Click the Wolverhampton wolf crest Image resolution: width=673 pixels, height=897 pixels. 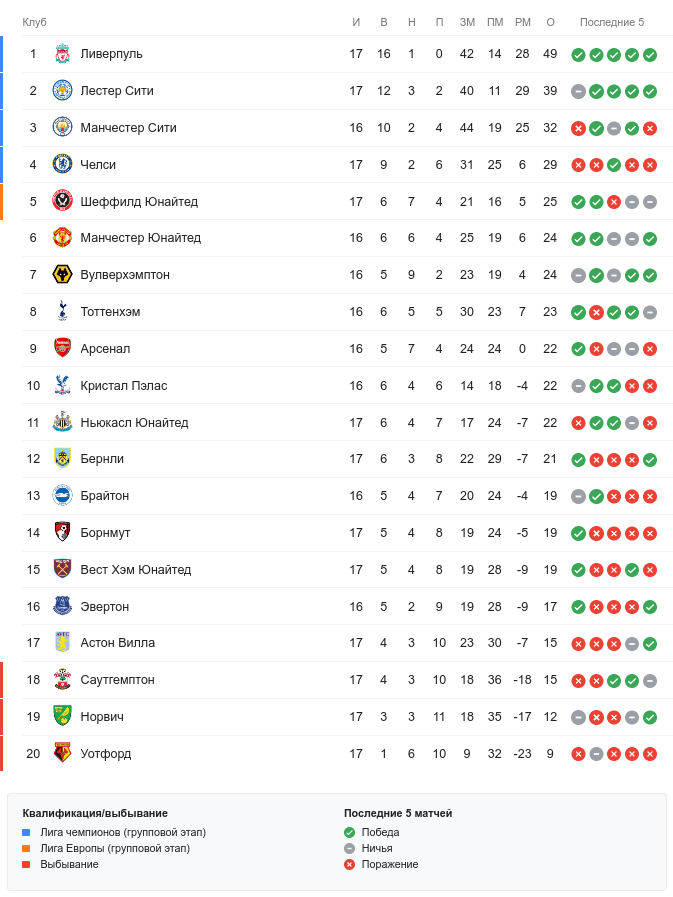[x=62, y=275]
